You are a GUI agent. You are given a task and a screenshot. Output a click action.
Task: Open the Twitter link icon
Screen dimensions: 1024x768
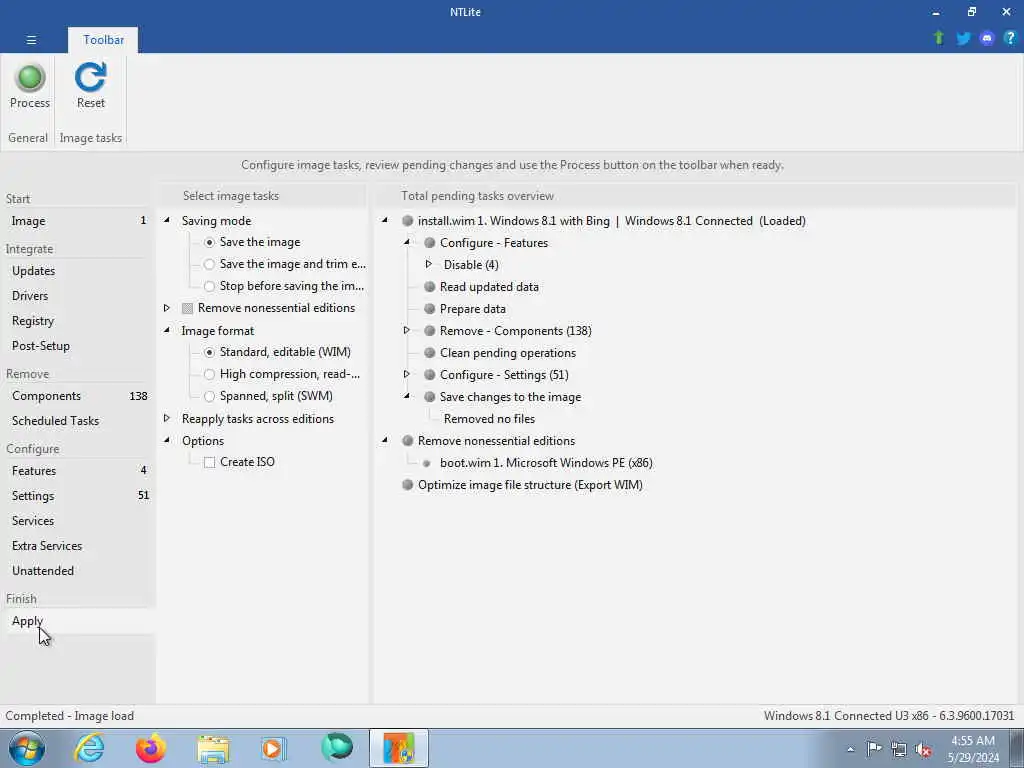click(x=963, y=38)
